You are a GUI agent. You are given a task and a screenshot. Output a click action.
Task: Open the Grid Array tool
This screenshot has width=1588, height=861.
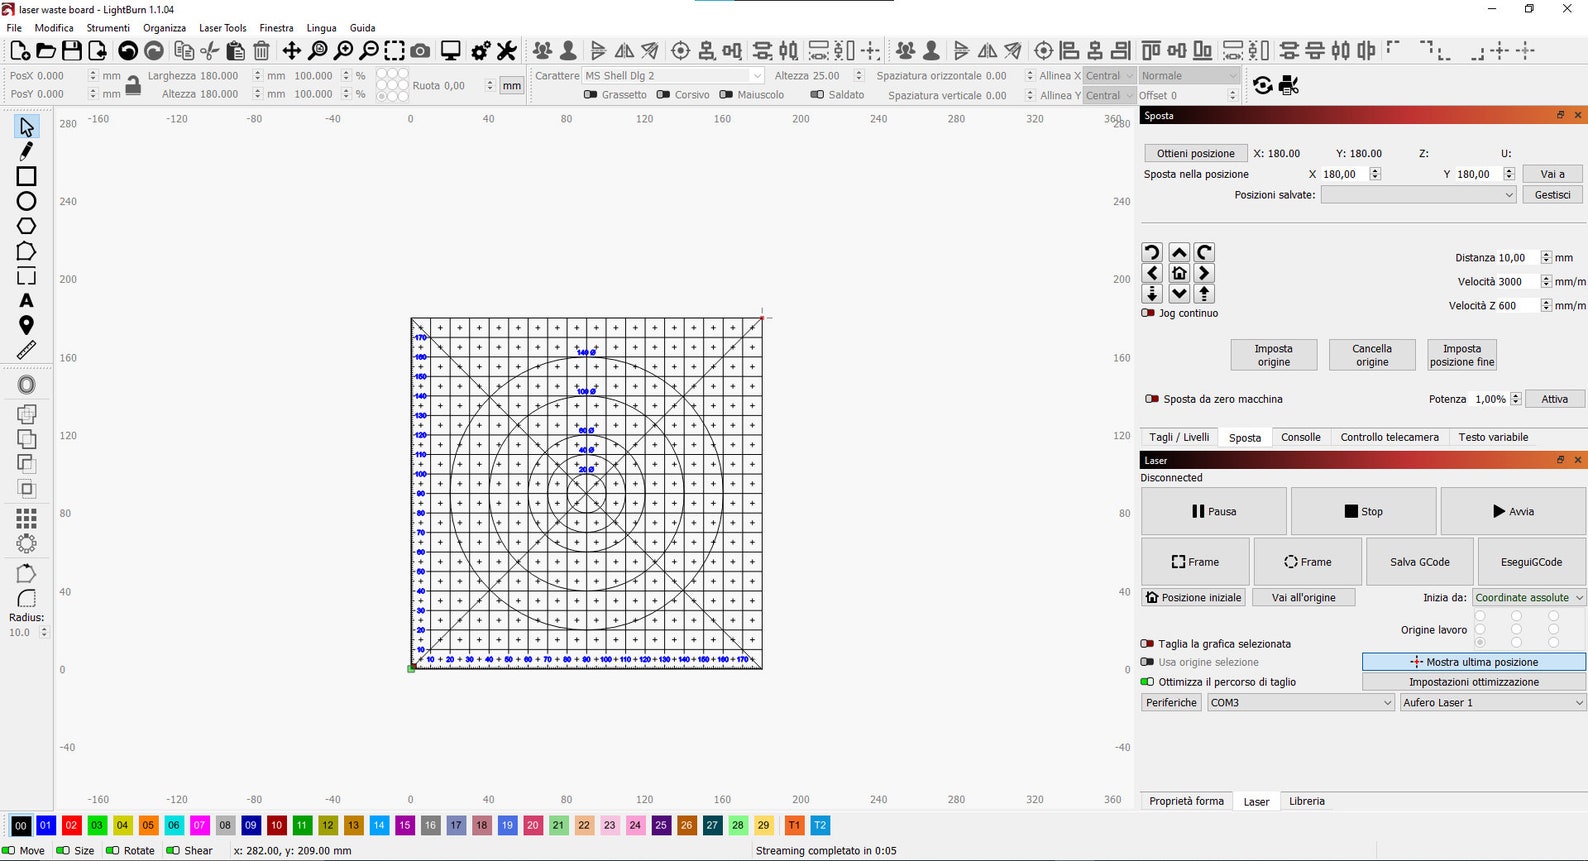coord(27,518)
